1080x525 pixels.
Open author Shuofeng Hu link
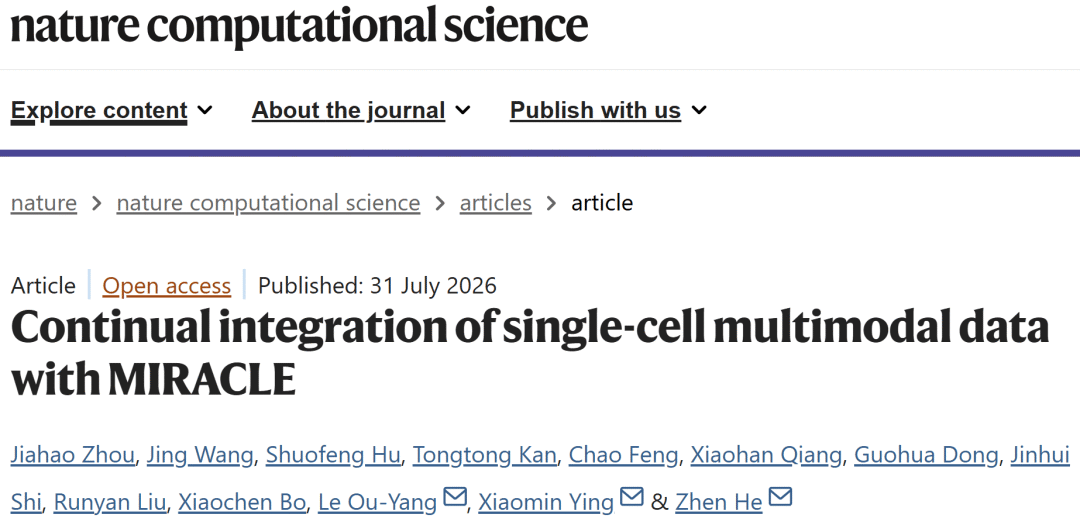pyautogui.click(x=333, y=455)
